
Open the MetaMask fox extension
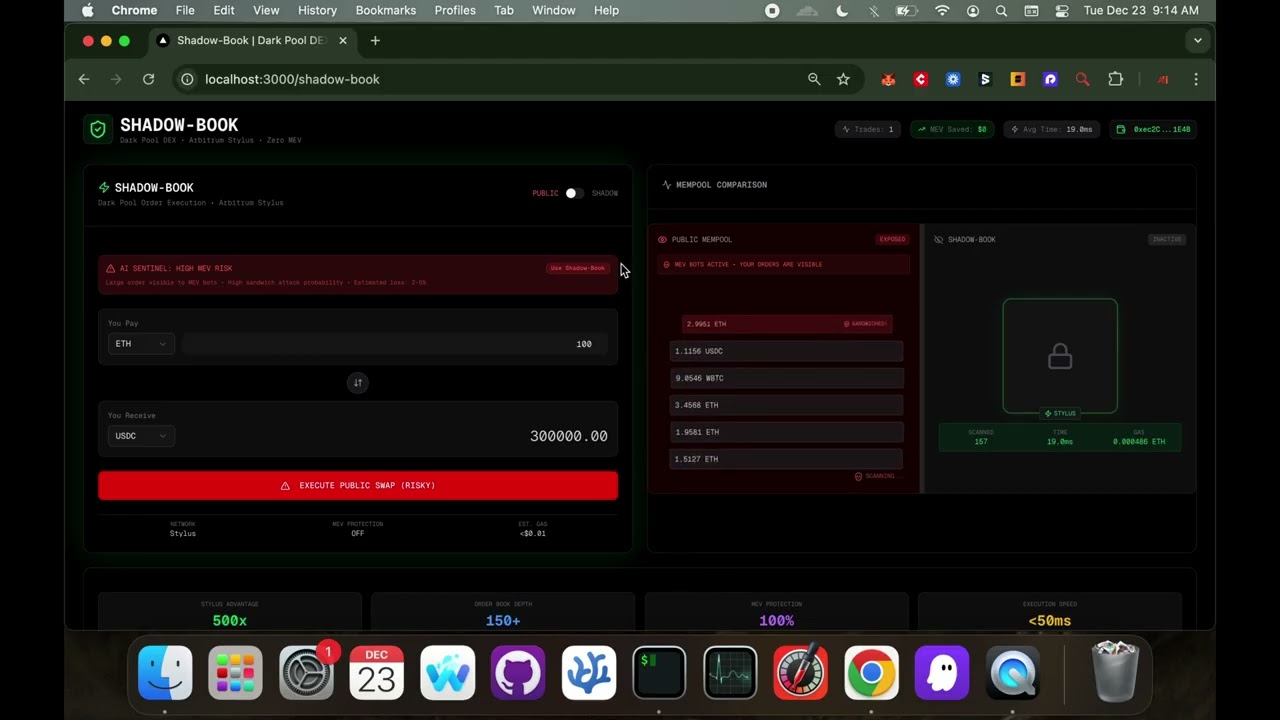888,79
